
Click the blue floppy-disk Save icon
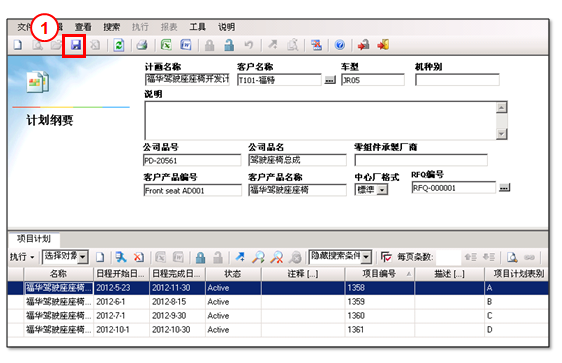click(76, 45)
